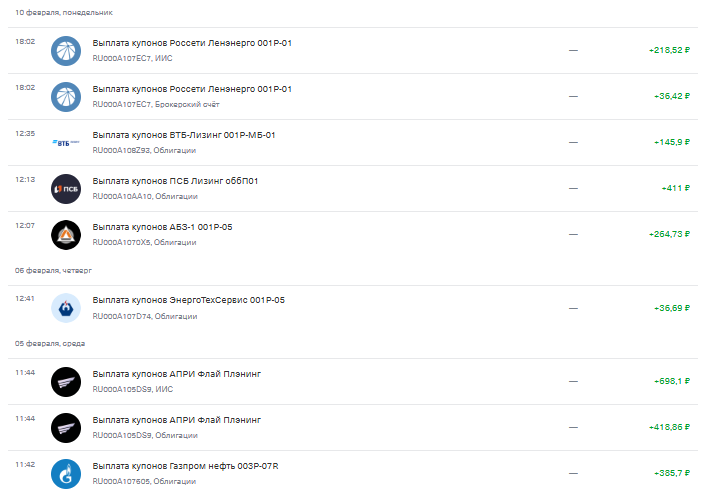
Task: Click the 10 февраля, понедельник date header
Action: pos(64,13)
